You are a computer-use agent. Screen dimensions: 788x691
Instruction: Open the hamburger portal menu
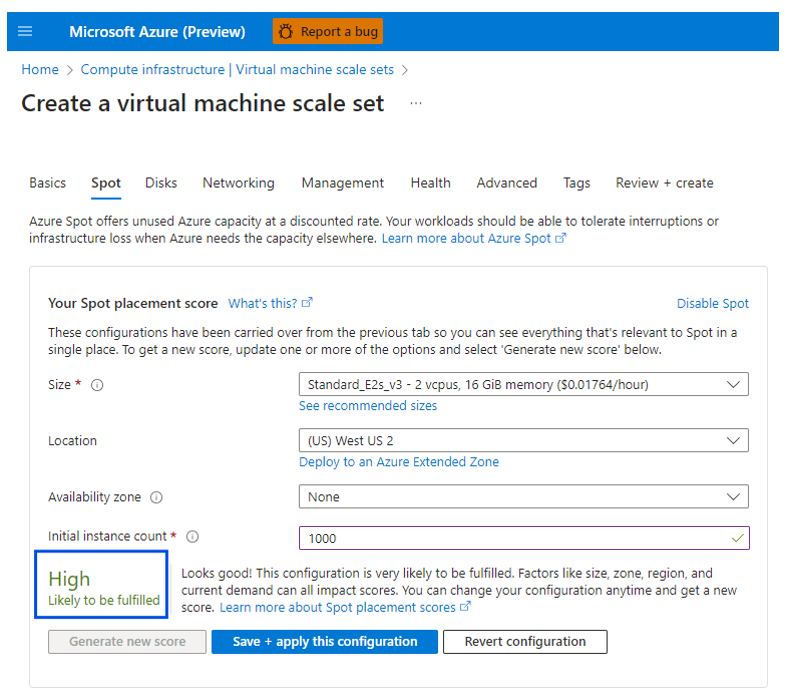coord(25,32)
